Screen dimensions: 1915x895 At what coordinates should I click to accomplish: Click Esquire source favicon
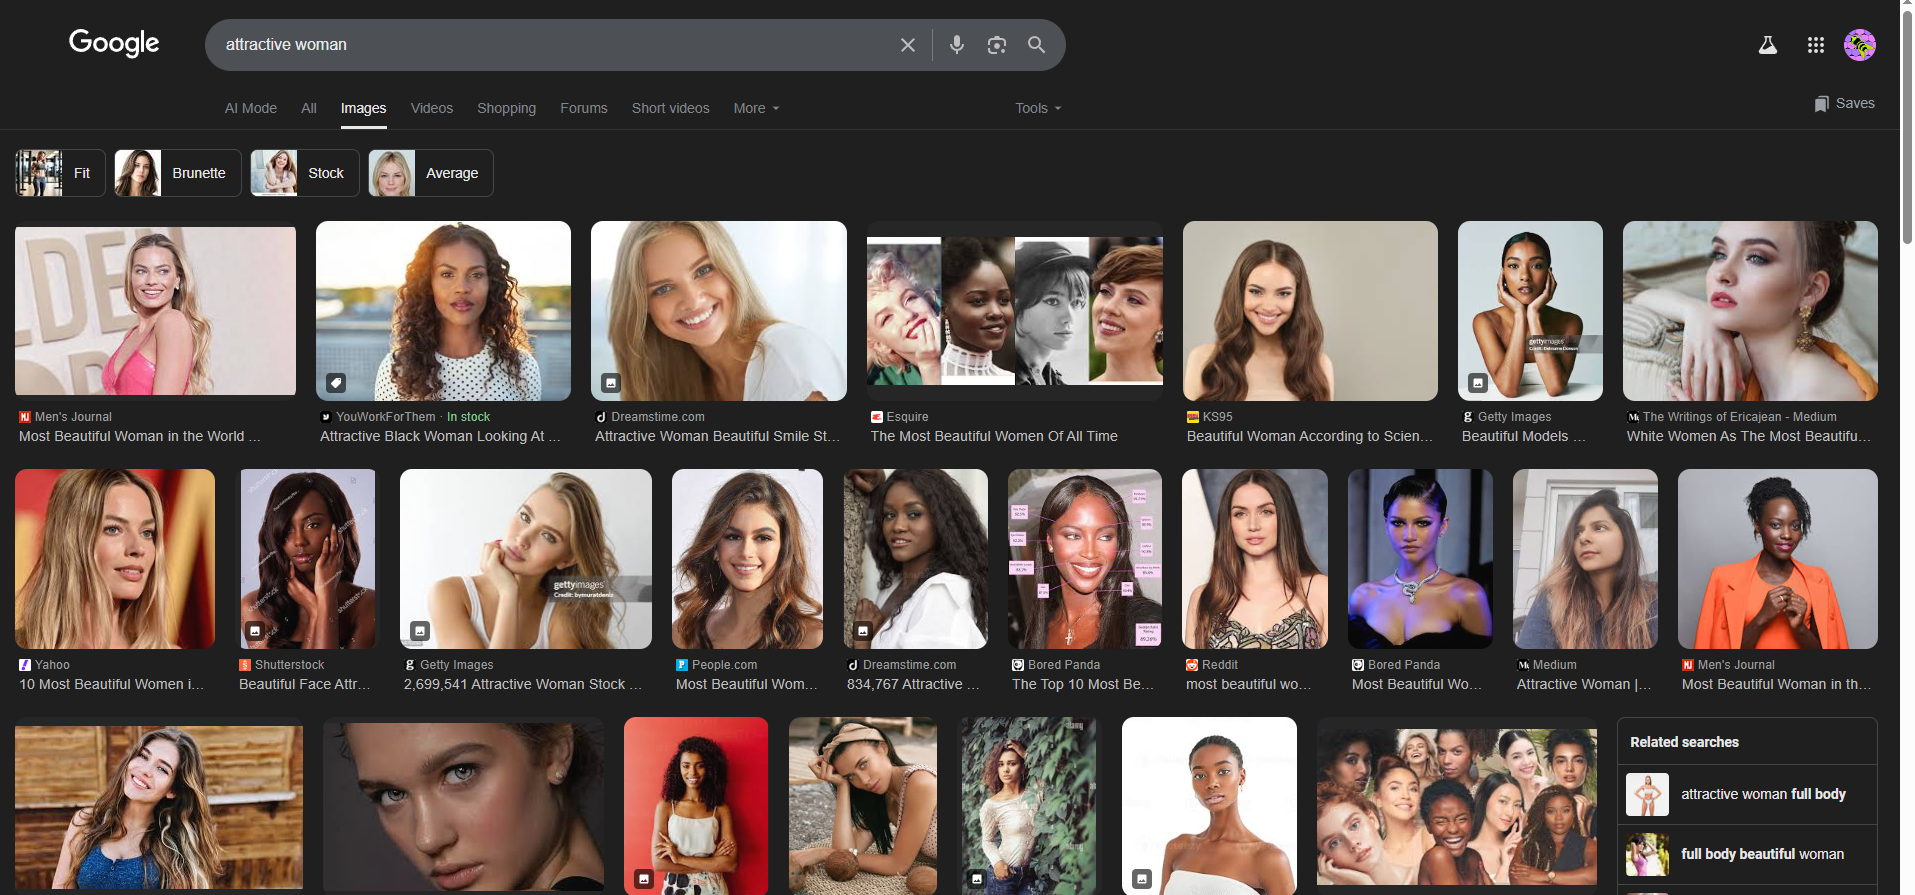click(877, 417)
